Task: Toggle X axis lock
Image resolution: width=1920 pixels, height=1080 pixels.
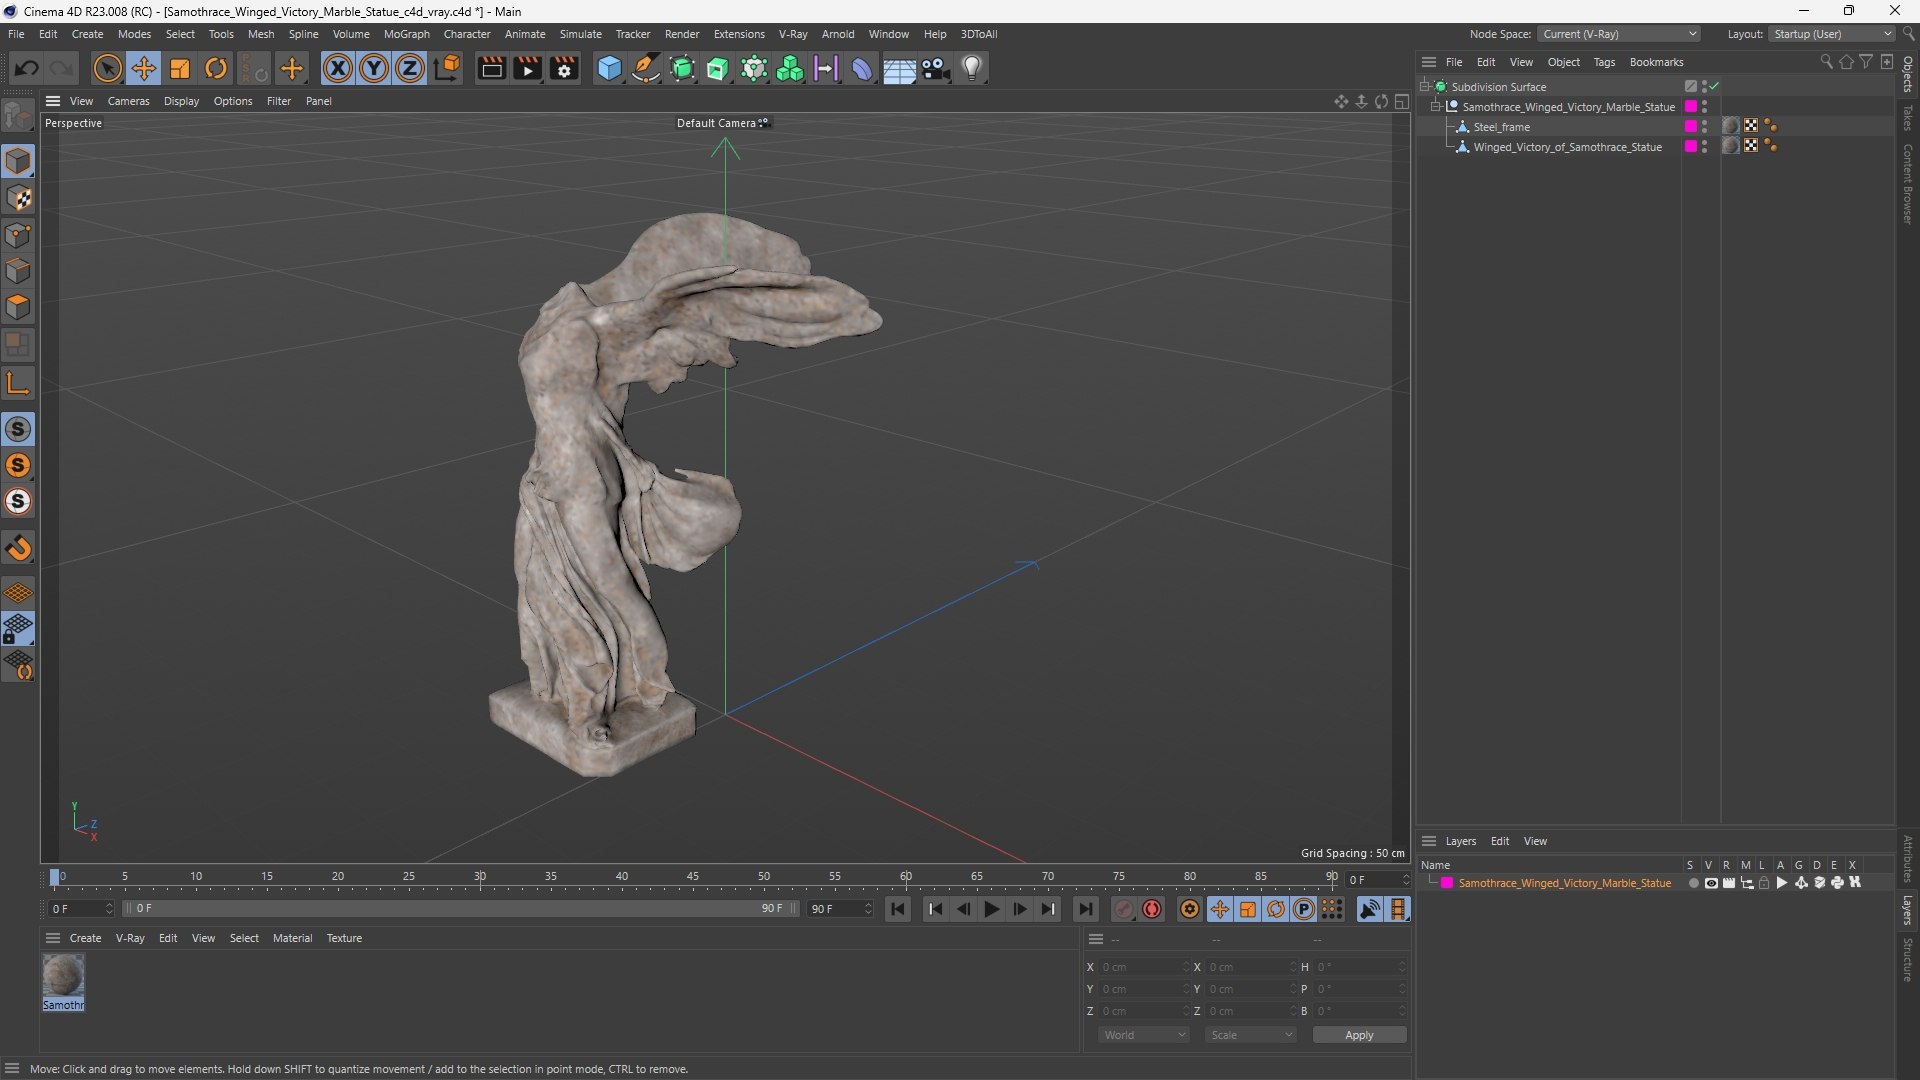Action: tap(338, 68)
